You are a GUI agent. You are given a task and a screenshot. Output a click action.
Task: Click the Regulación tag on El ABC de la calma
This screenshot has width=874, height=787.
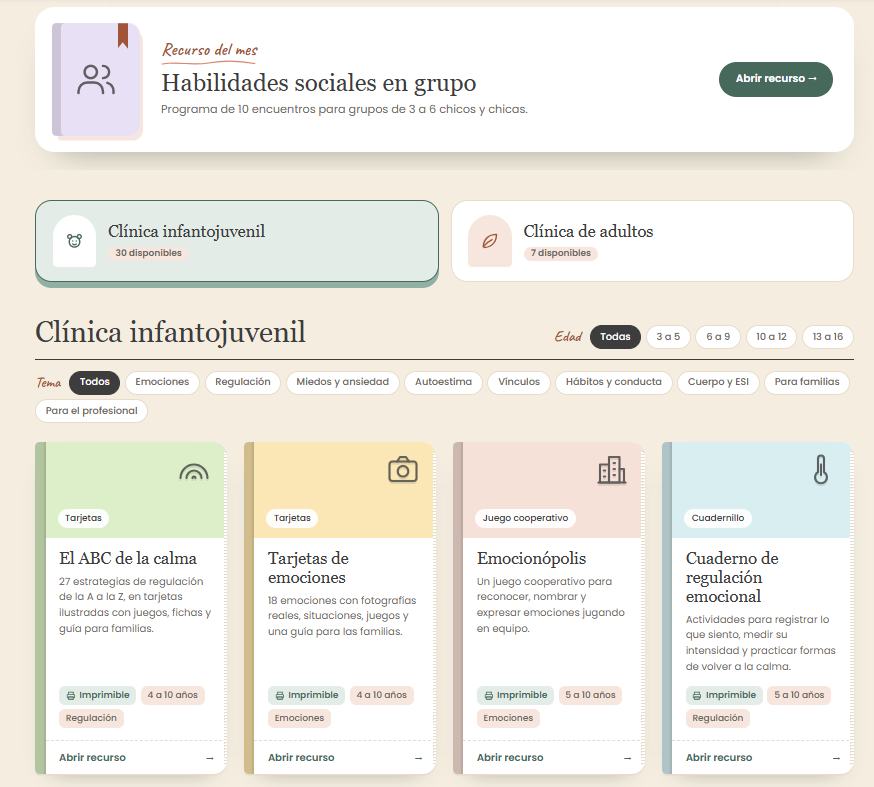pyautogui.click(x=91, y=718)
